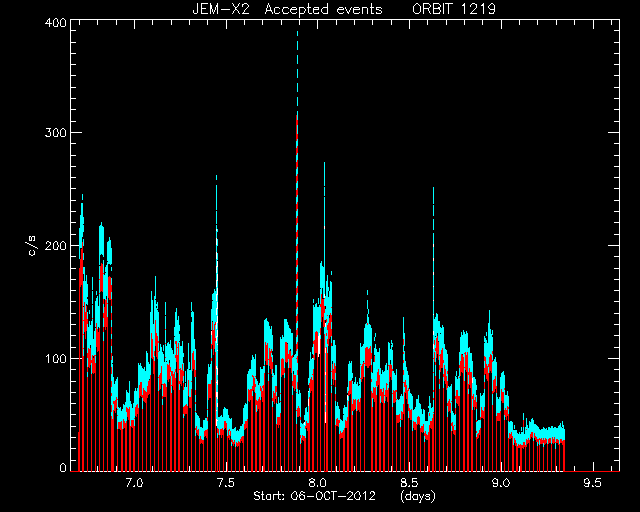Click the x-axis tick label 9.5

(x=592, y=483)
